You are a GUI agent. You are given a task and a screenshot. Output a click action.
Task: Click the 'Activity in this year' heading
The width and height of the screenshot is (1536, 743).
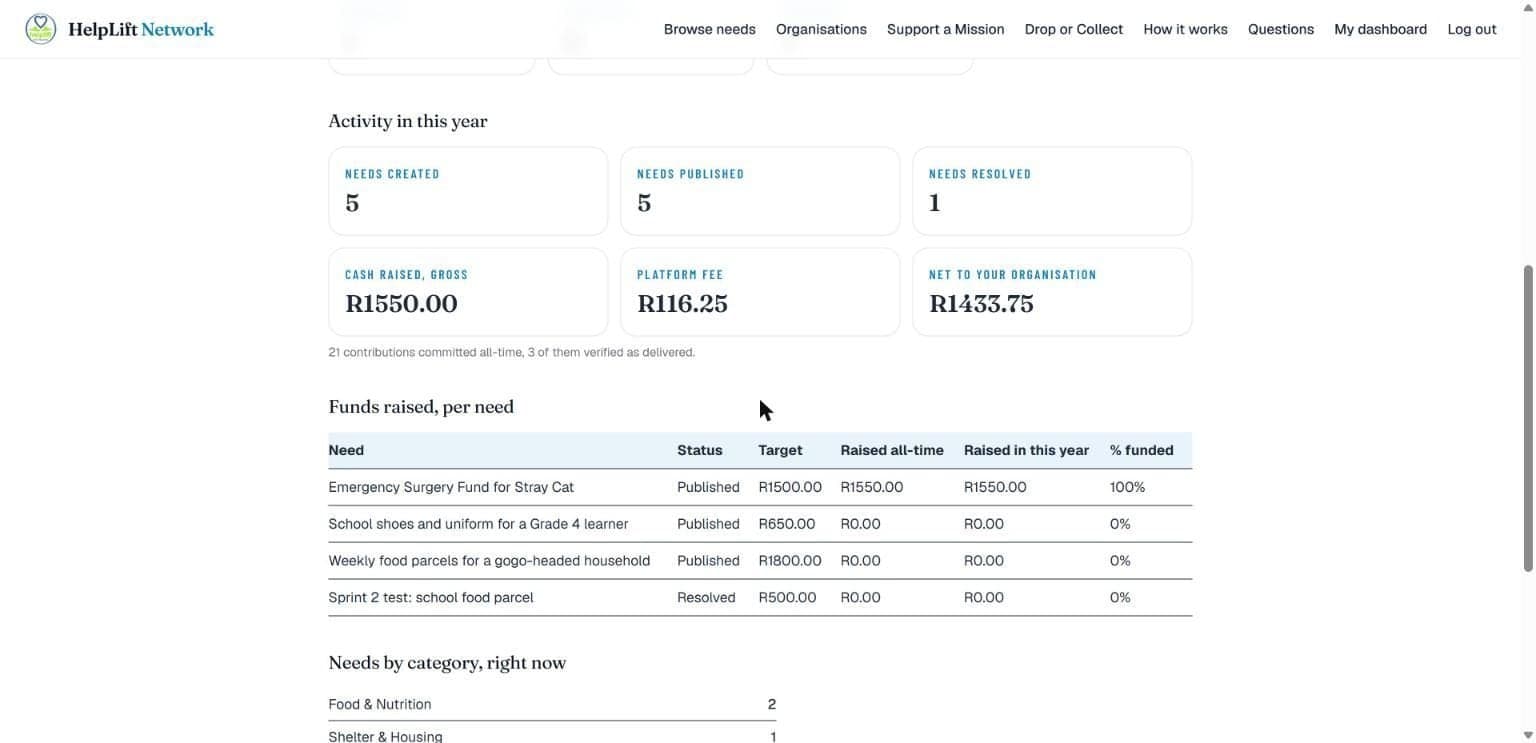click(x=408, y=121)
